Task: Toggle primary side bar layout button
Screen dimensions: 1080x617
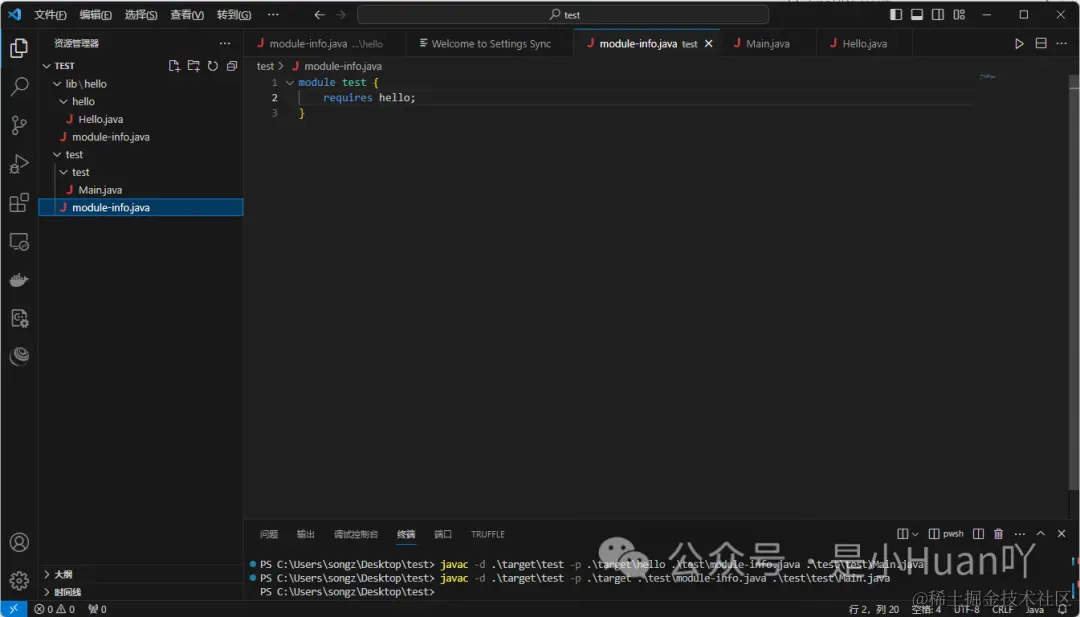Action: pos(896,14)
